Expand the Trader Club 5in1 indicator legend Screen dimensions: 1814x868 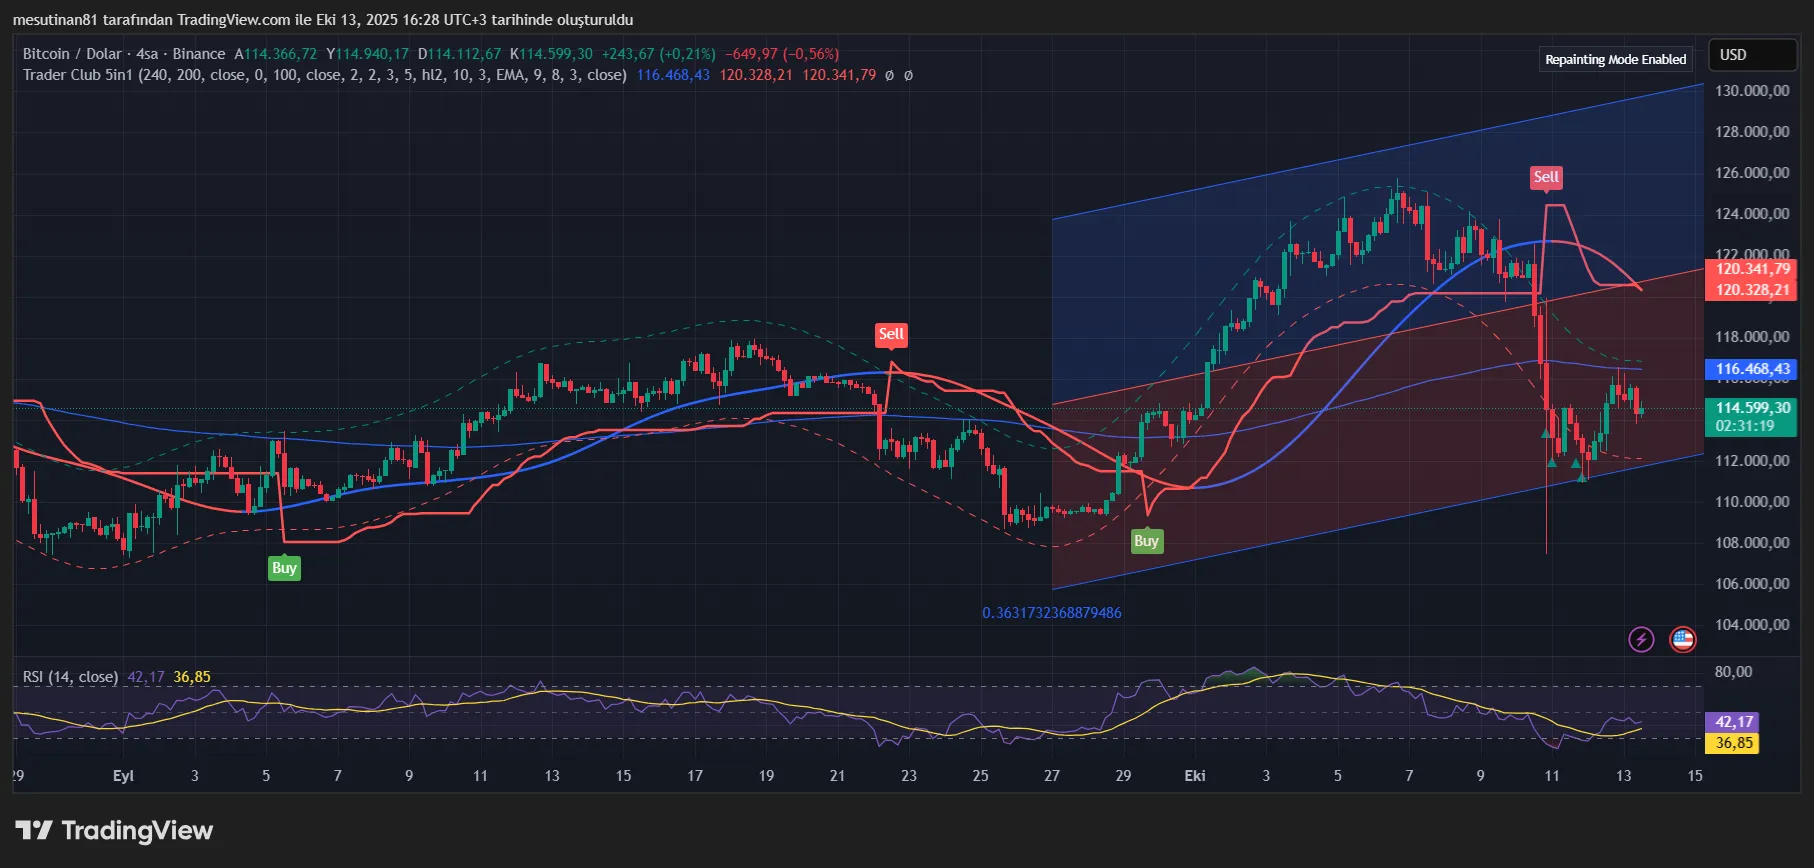point(324,75)
